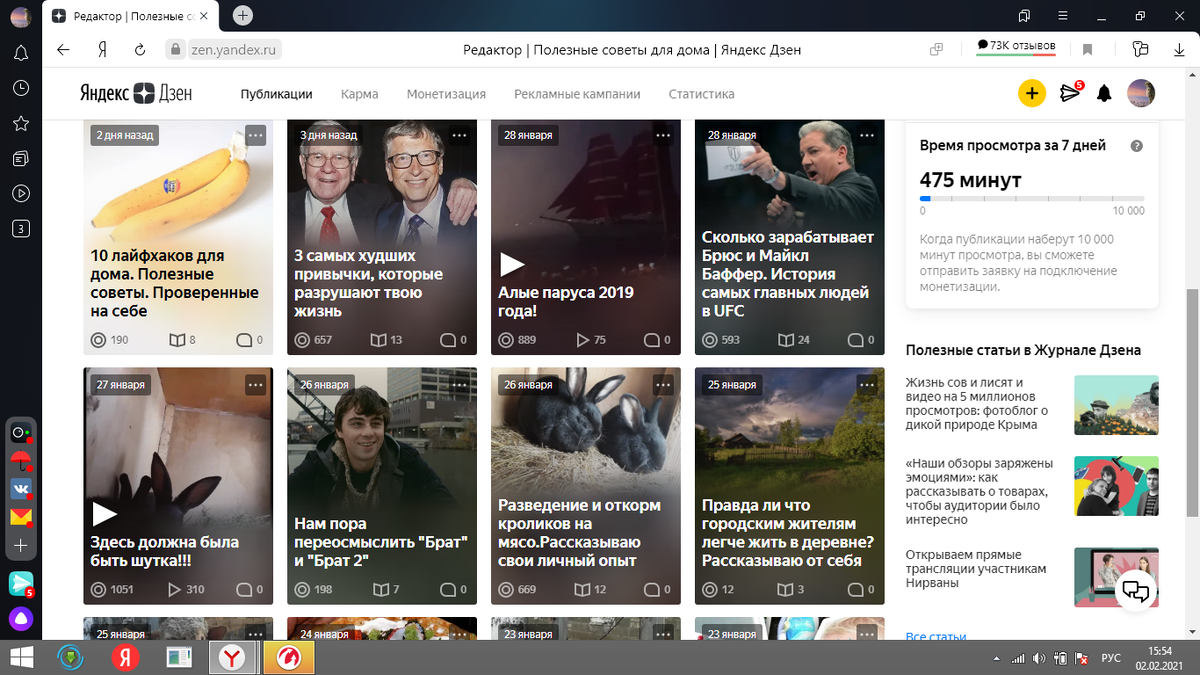Open options dots on 'Здесь должна была' card
The width and height of the screenshot is (1200, 675).
pos(255,384)
